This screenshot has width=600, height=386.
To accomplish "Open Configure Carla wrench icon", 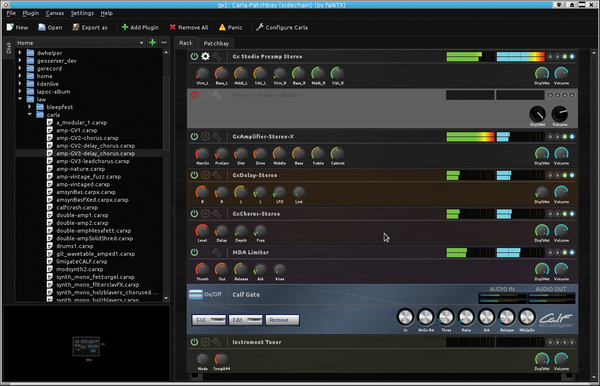I will (260, 27).
